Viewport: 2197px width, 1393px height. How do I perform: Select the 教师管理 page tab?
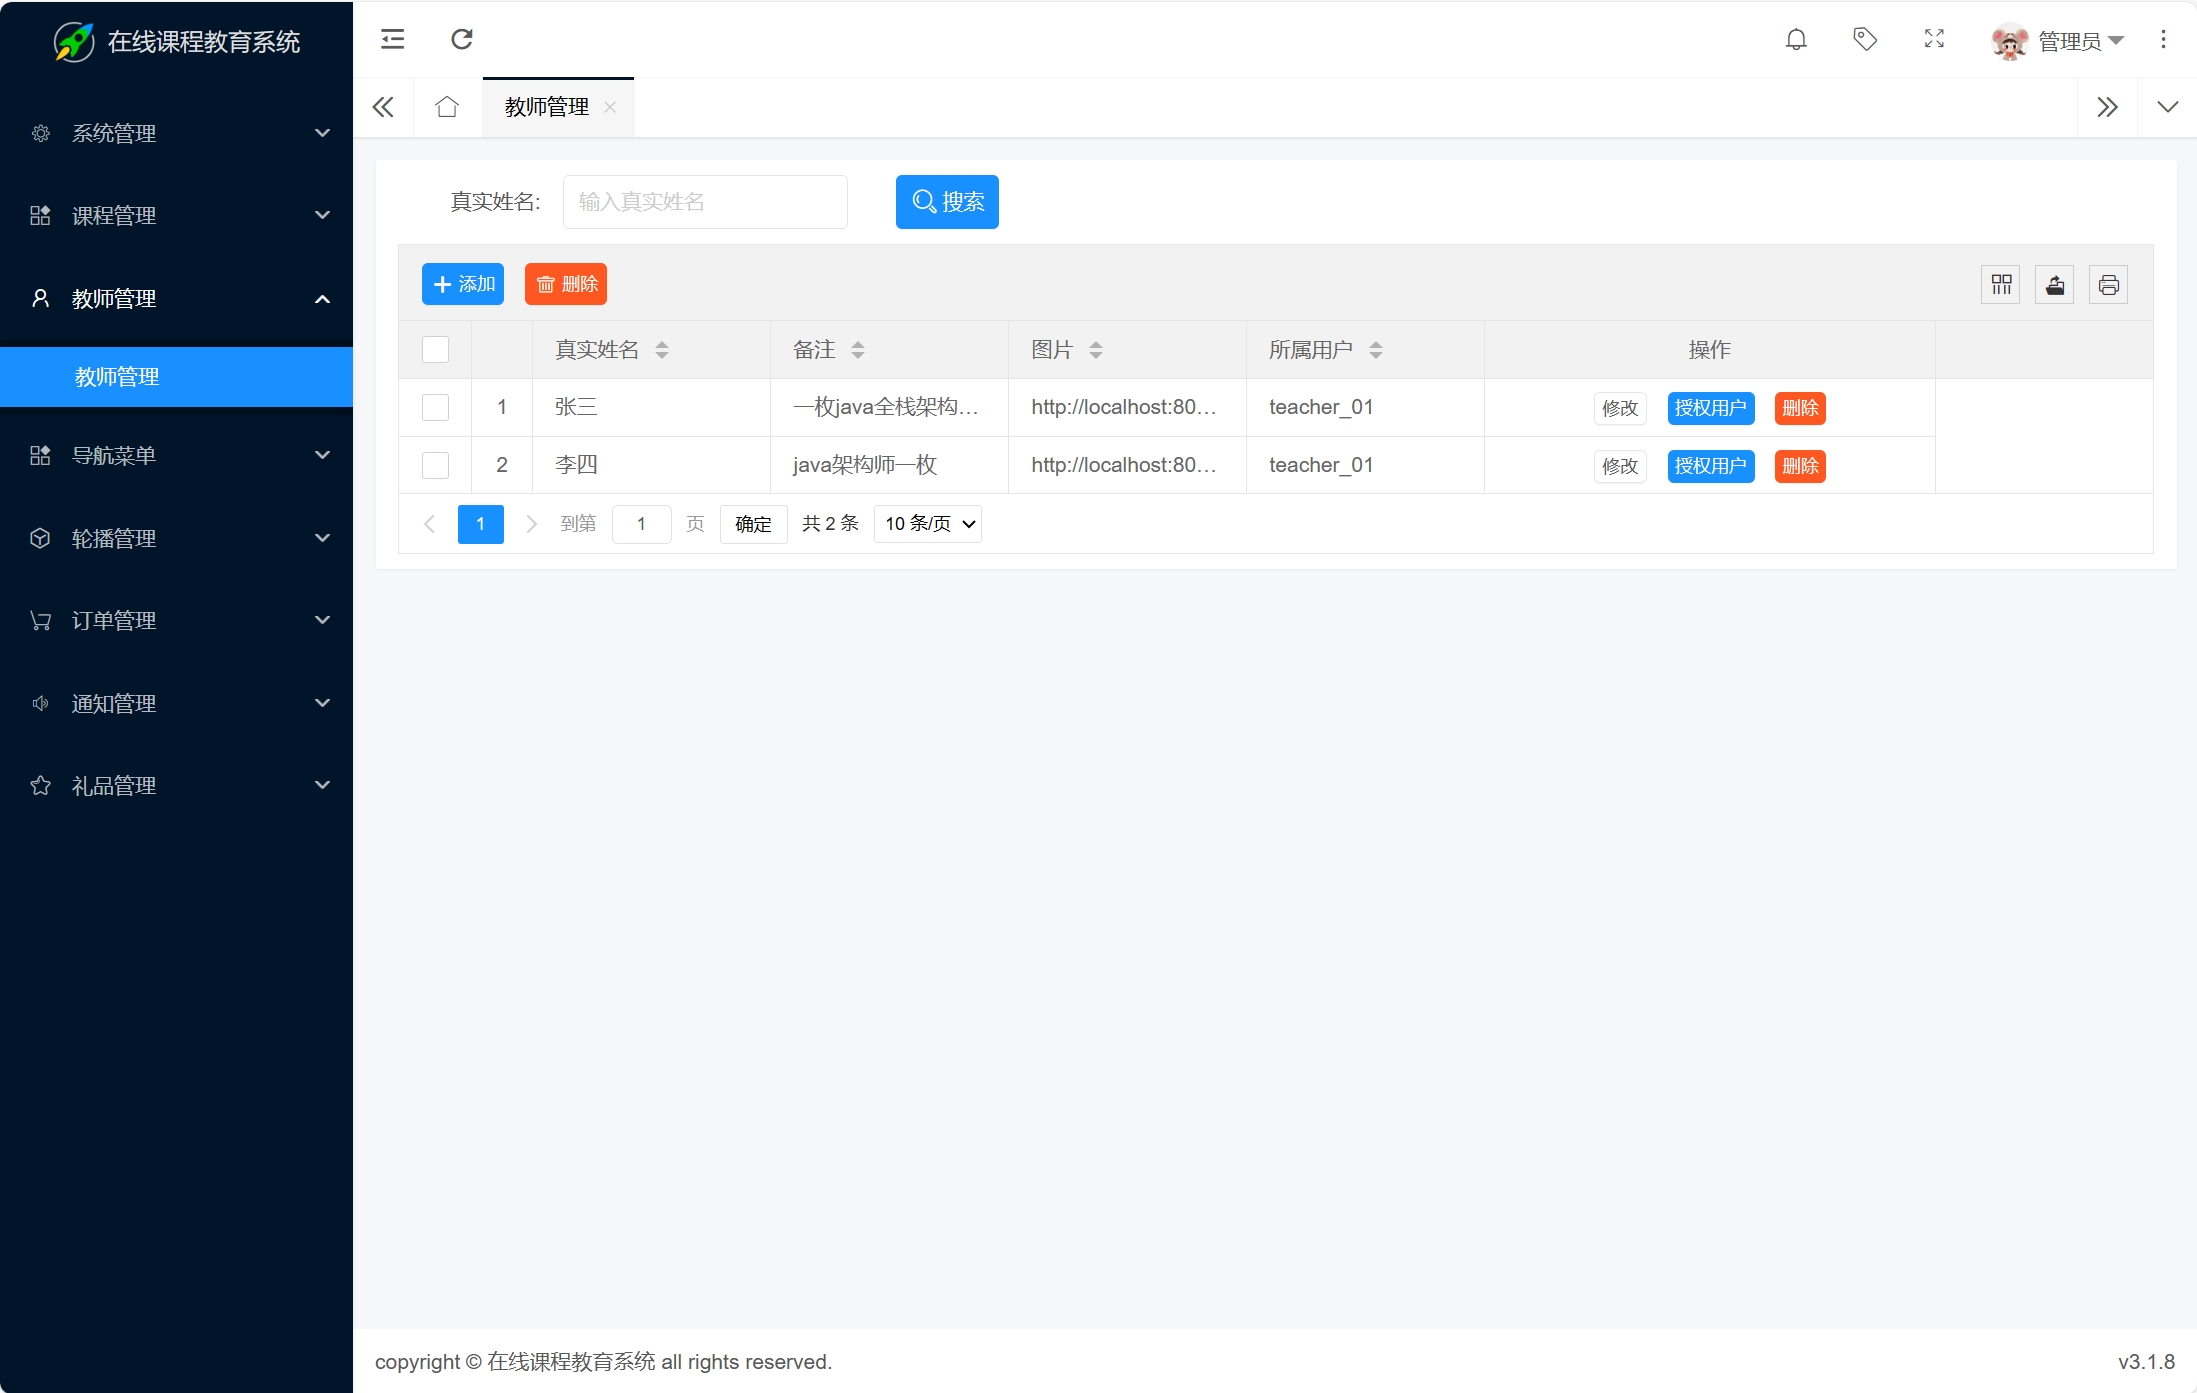pyautogui.click(x=547, y=107)
